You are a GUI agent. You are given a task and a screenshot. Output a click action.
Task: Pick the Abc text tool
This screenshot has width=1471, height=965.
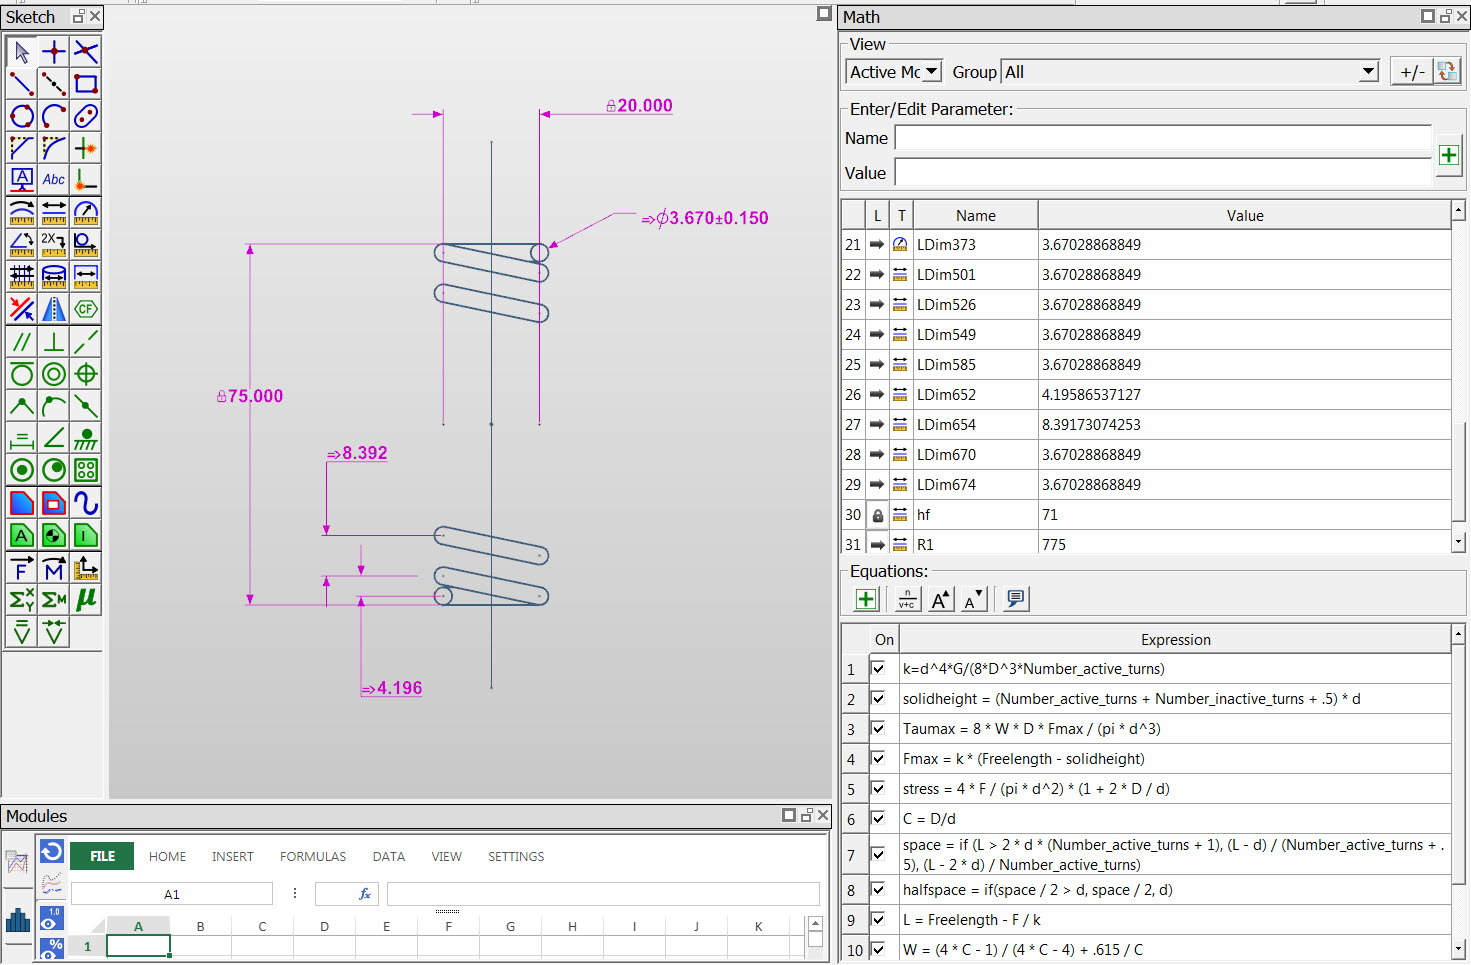54,180
